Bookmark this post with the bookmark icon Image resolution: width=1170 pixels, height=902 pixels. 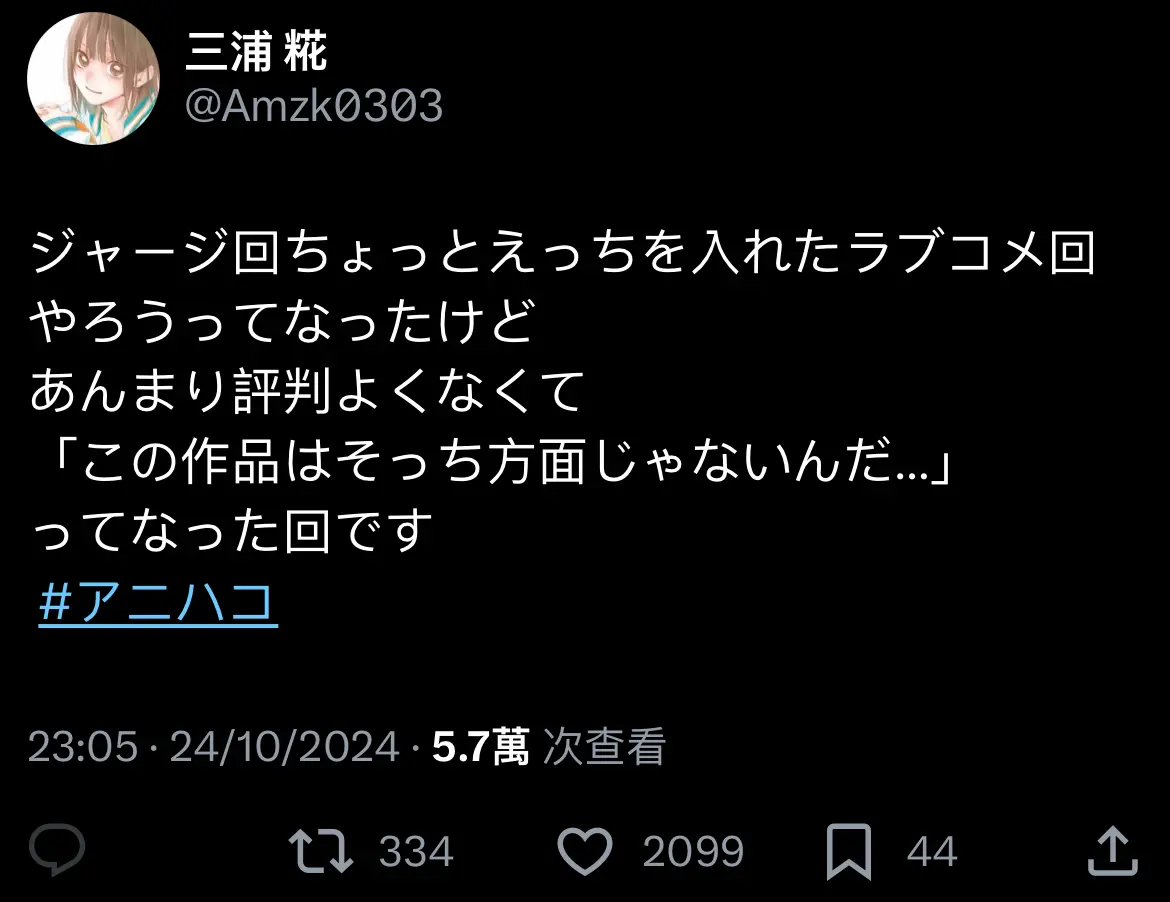click(849, 851)
